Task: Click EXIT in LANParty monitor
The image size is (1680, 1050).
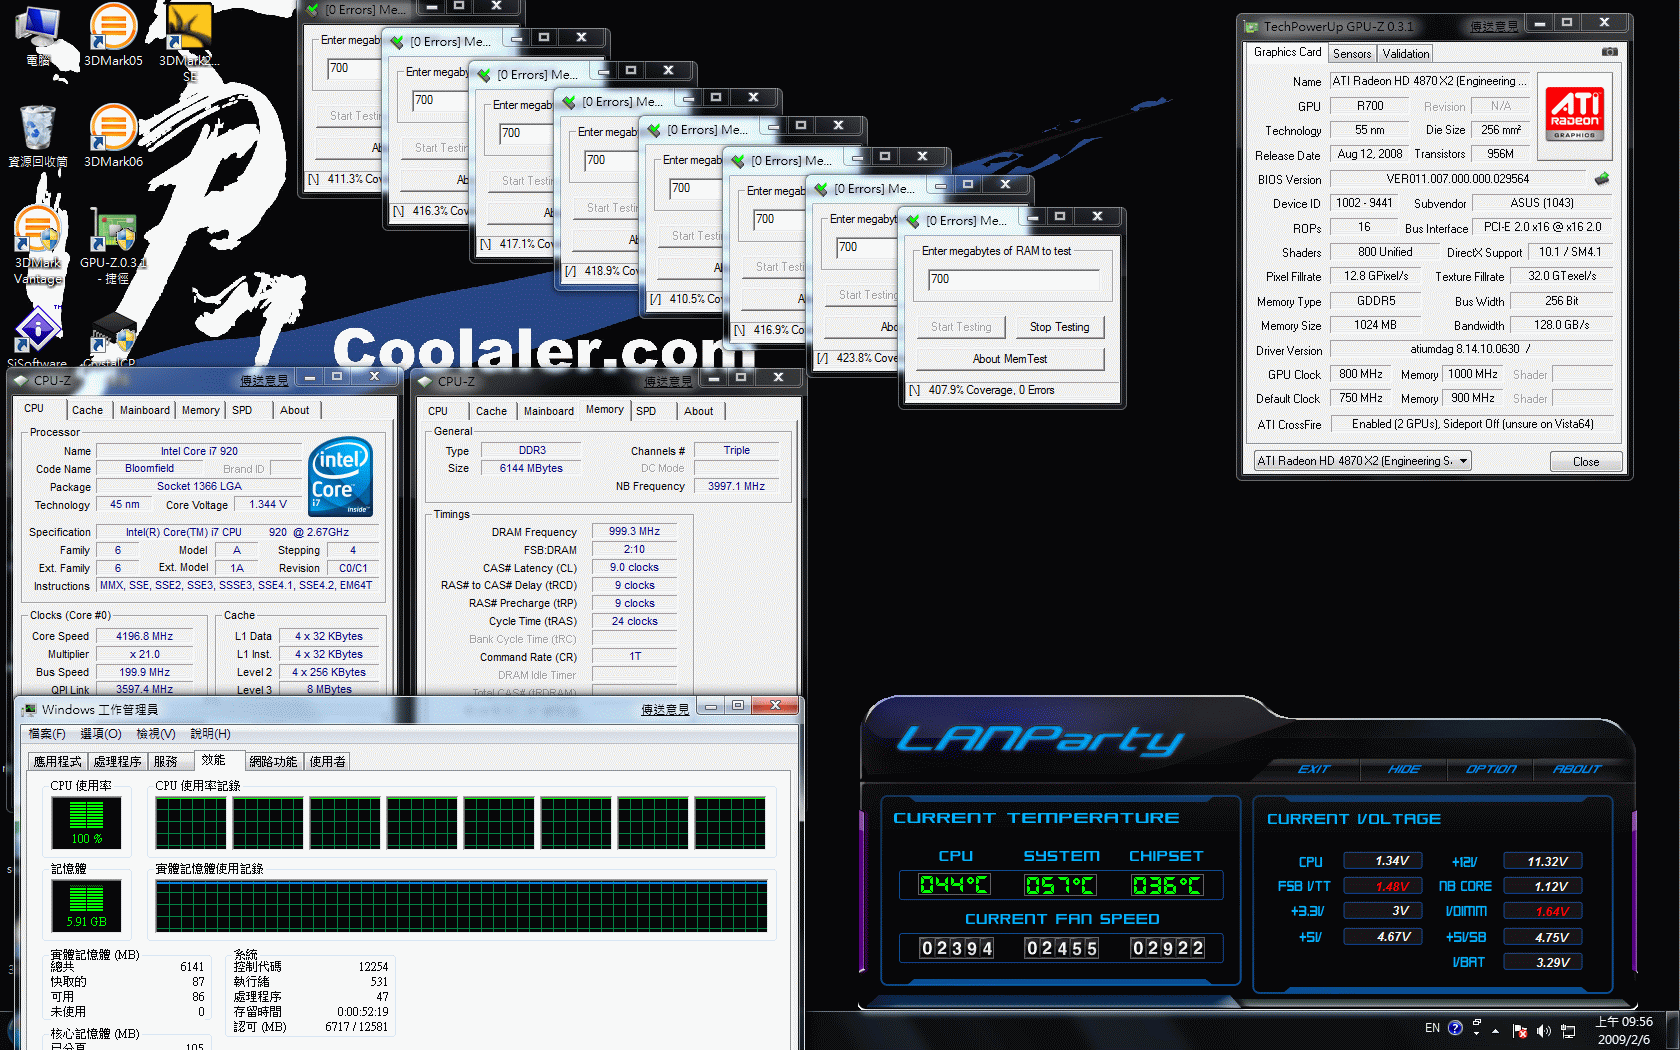Action: pyautogui.click(x=1313, y=769)
